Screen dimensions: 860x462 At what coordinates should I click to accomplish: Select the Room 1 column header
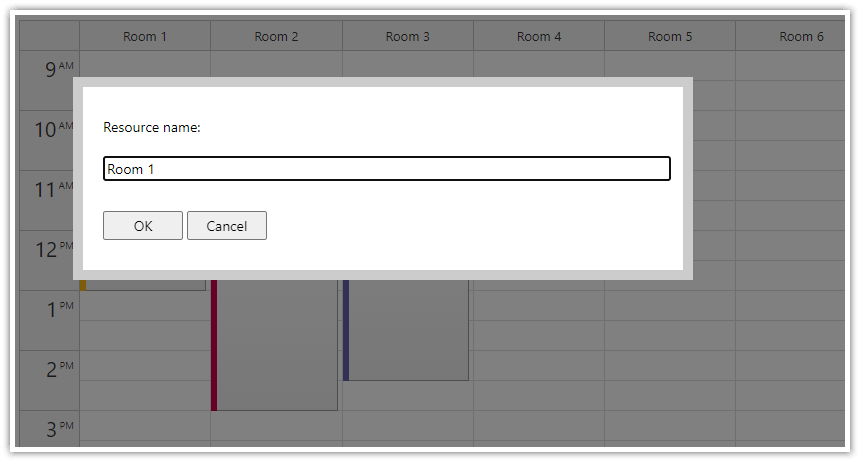tap(145, 36)
